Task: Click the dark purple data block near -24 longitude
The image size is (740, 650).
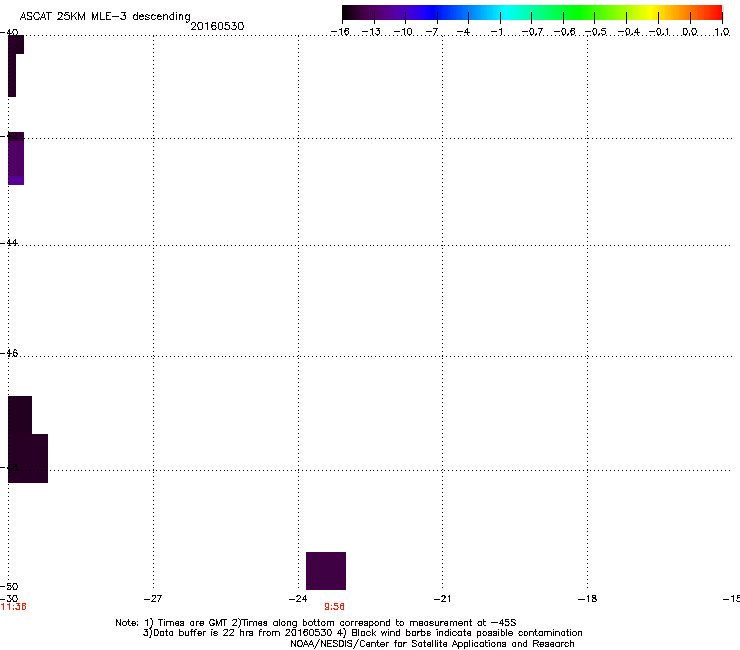Action: click(326, 571)
